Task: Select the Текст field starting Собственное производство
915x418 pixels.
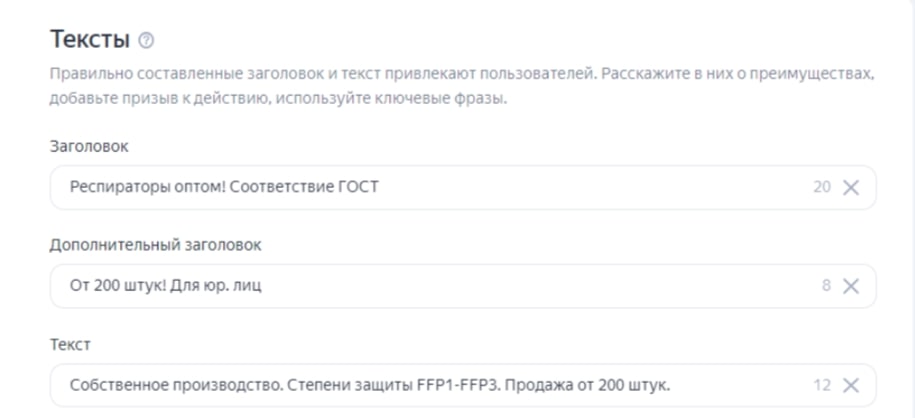Action: pos(463,385)
